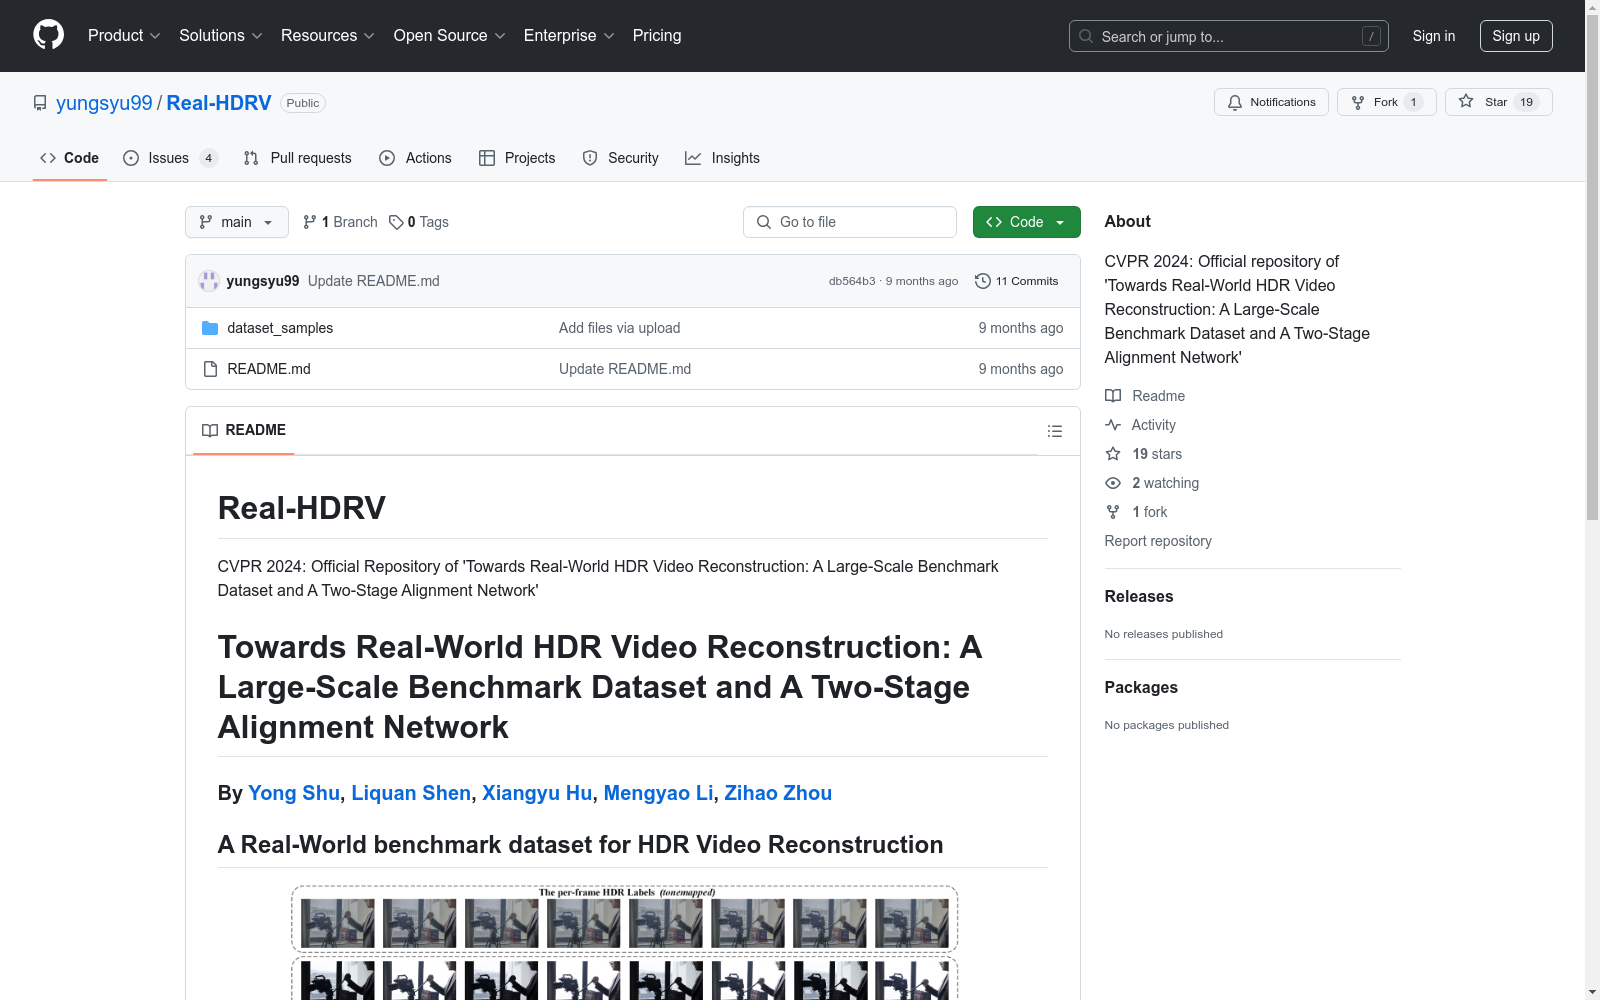Click the pulse icon next to Activity
Viewport: 1600px width, 1000px height.
pyautogui.click(x=1113, y=425)
